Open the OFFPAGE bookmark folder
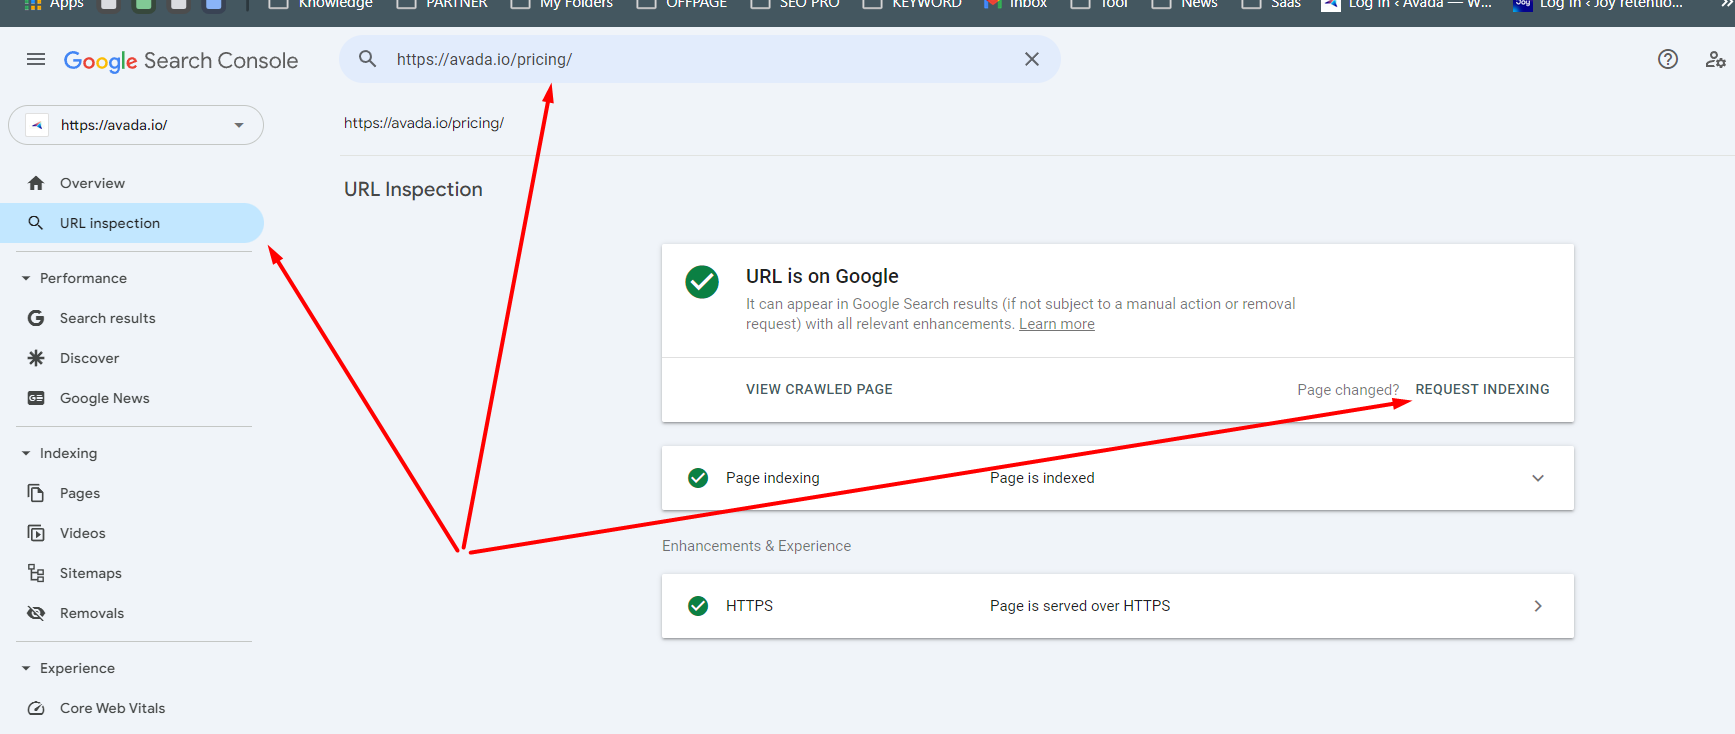The image size is (1735, 734). pos(682,4)
